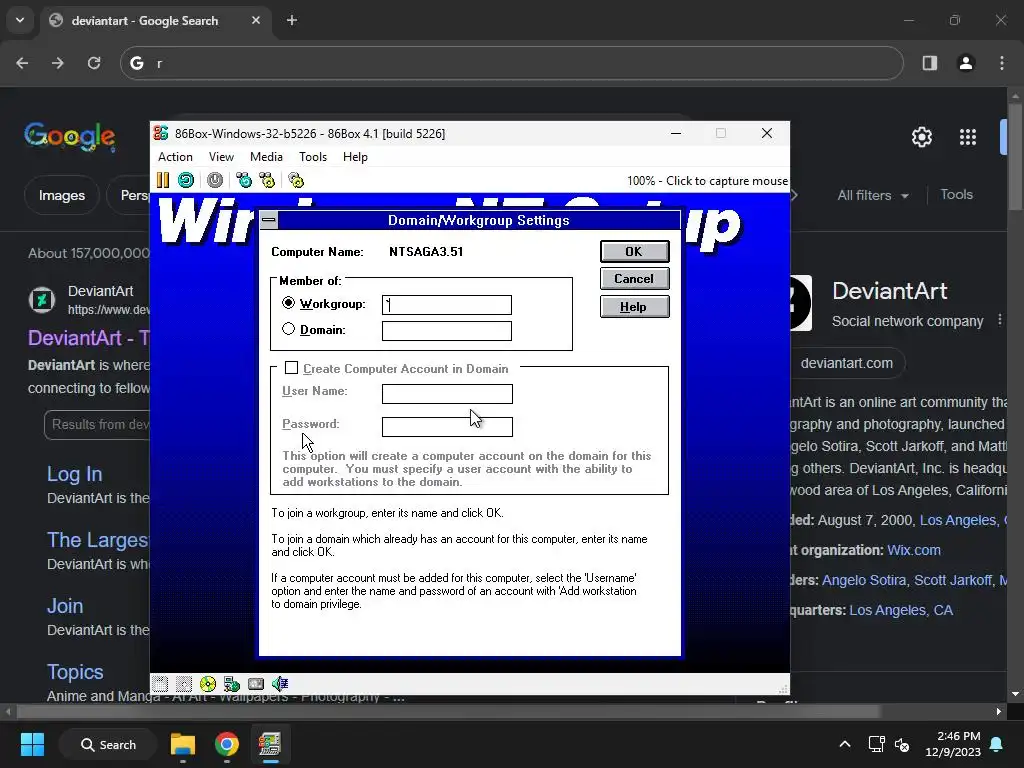Focus the Chrome address bar
Image resolution: width=1024 pixels, height=768 pixels.
click(x=511, y=63)
